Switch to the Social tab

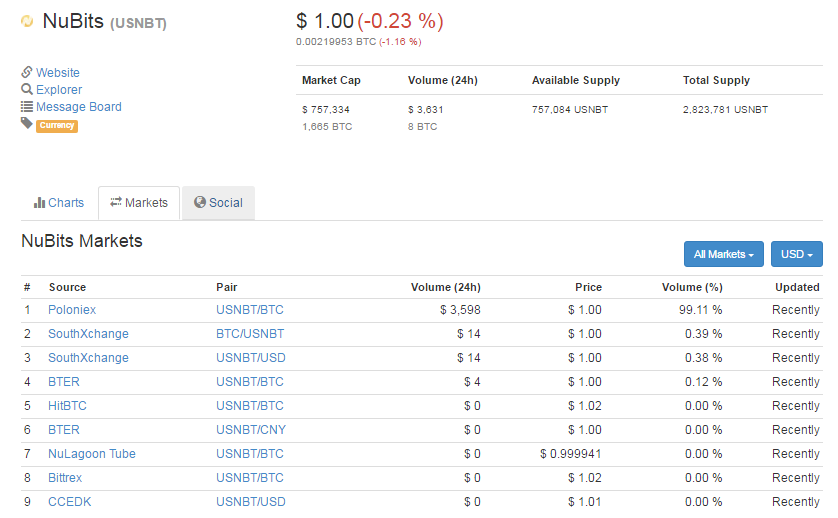click(x=219, y=203)
